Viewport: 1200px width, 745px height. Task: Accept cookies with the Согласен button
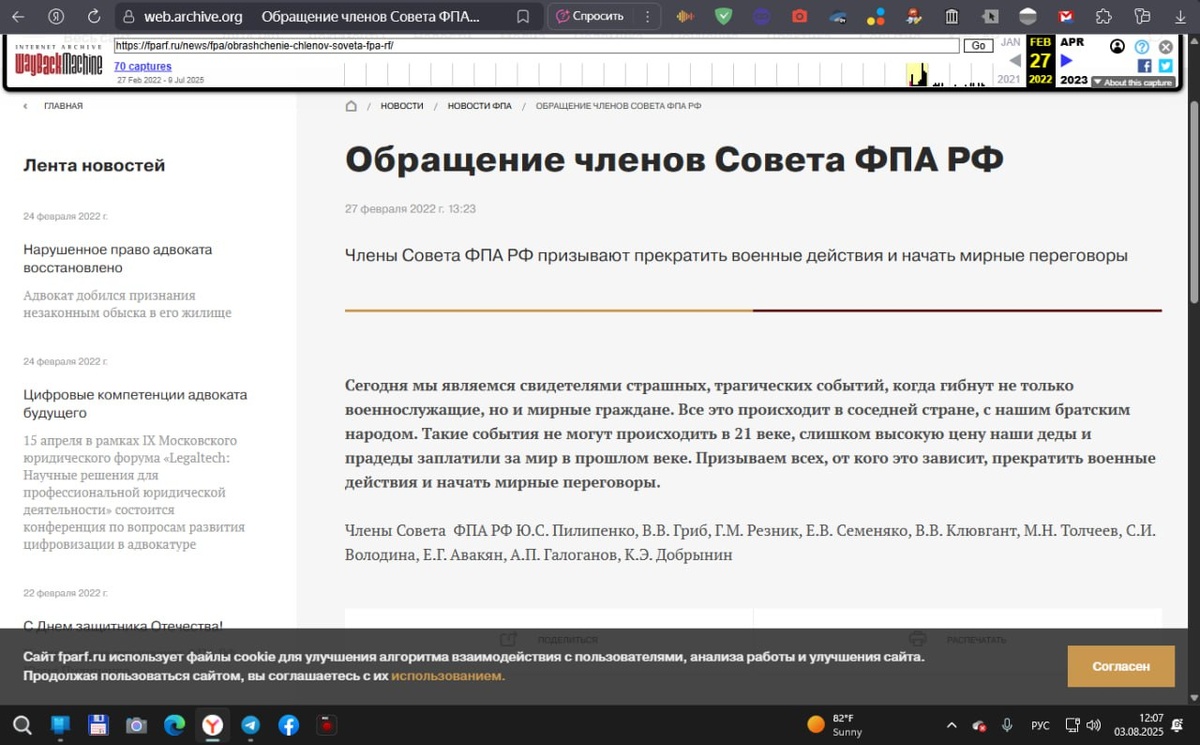(1121, 666)
